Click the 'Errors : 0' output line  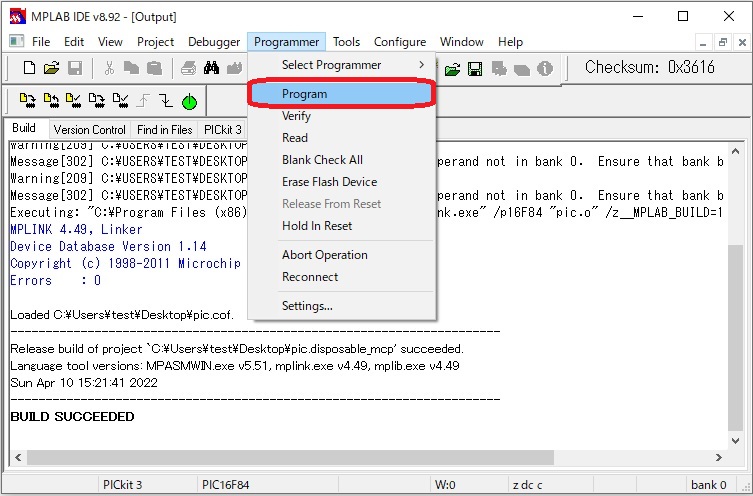pyautogui.click(x=55, y=280)
